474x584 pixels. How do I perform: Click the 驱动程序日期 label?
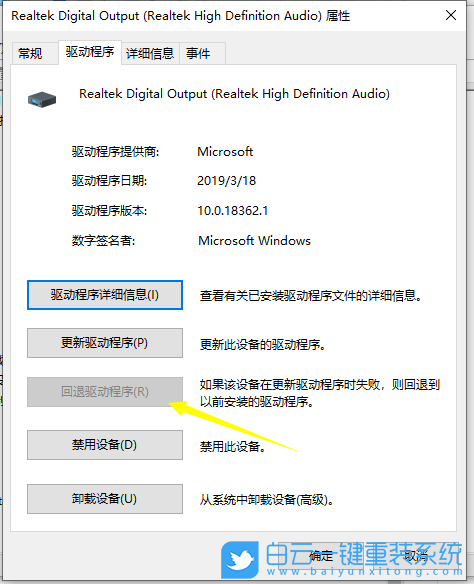[x=109, y=181]
